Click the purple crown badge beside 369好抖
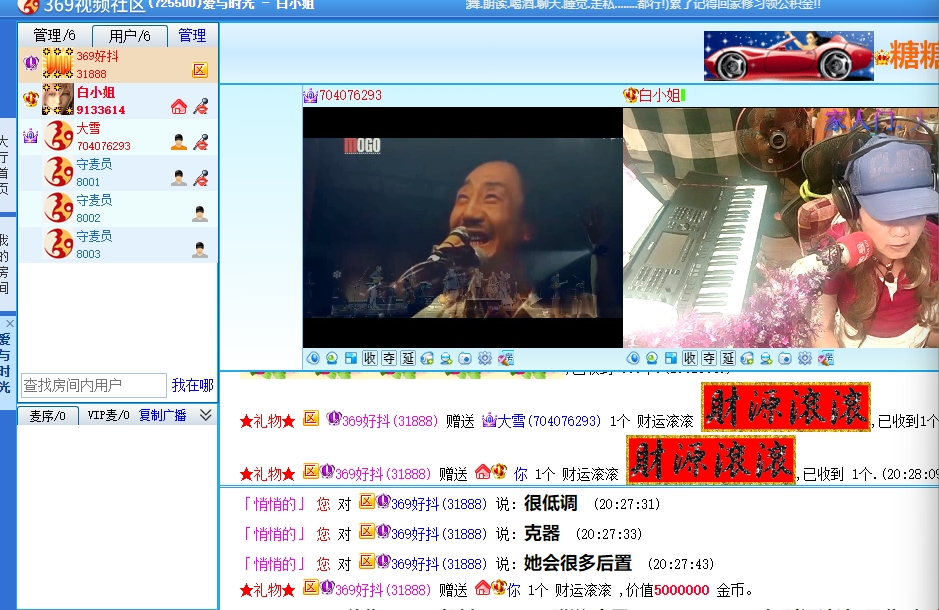939x610 pixels. pos(31,62)
